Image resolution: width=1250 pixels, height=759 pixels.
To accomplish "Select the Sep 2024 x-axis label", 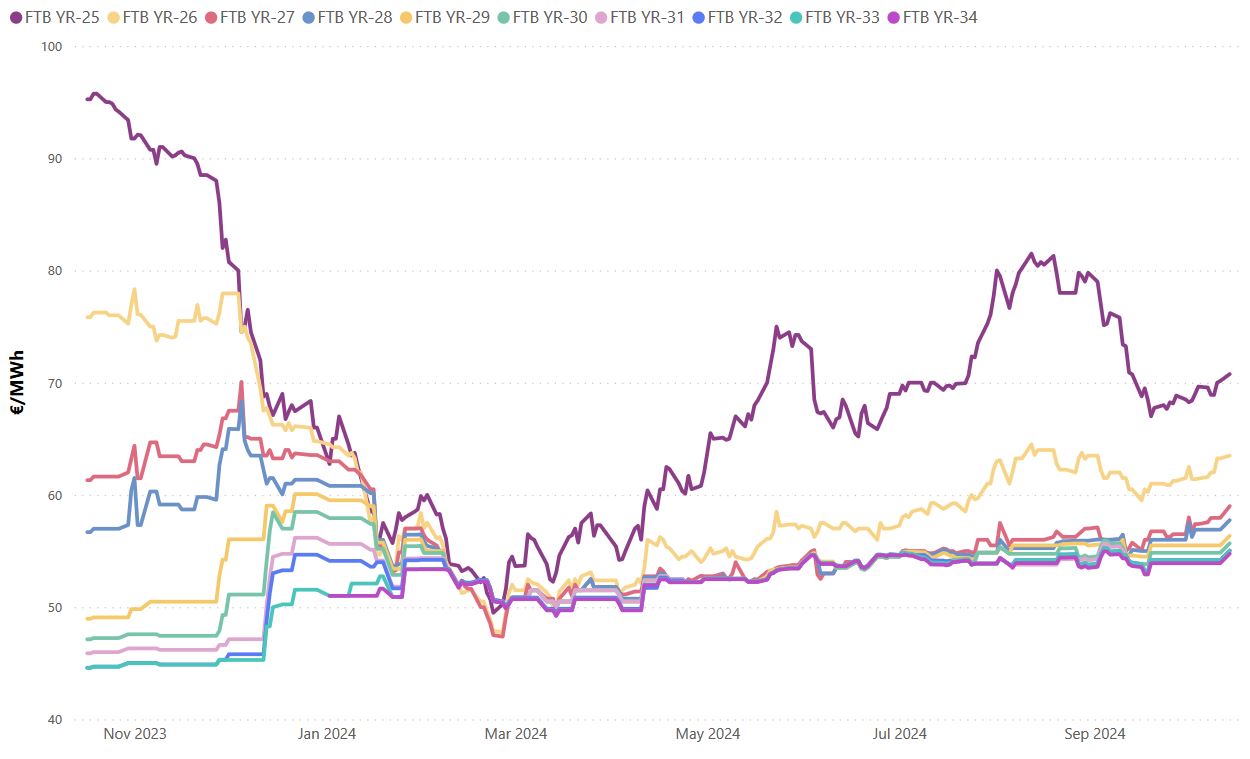I will click(x=1094, y=734).
